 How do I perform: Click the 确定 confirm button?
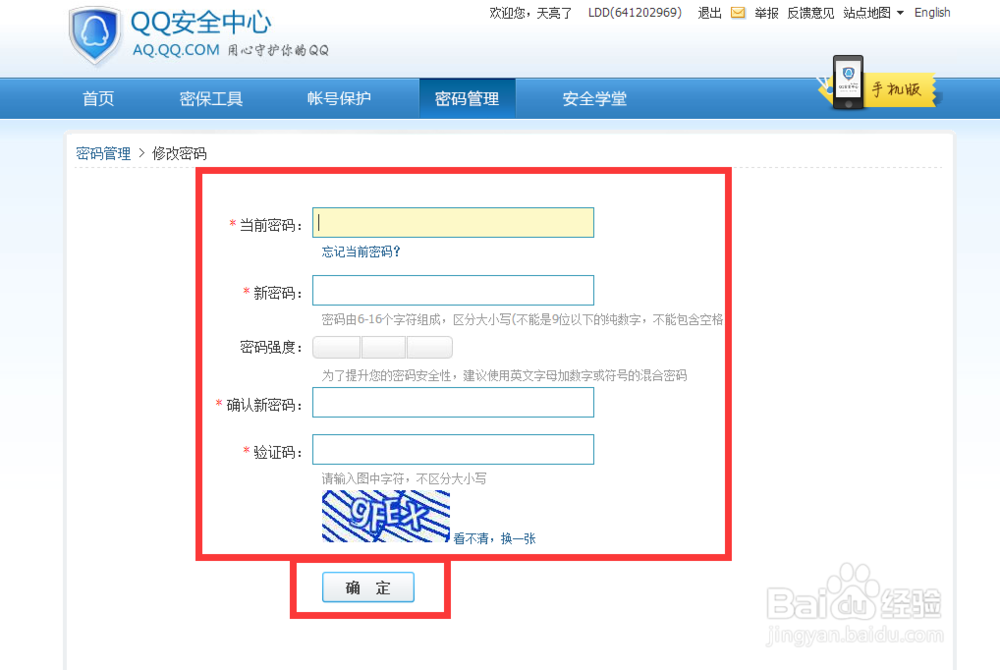coord(368,587)
